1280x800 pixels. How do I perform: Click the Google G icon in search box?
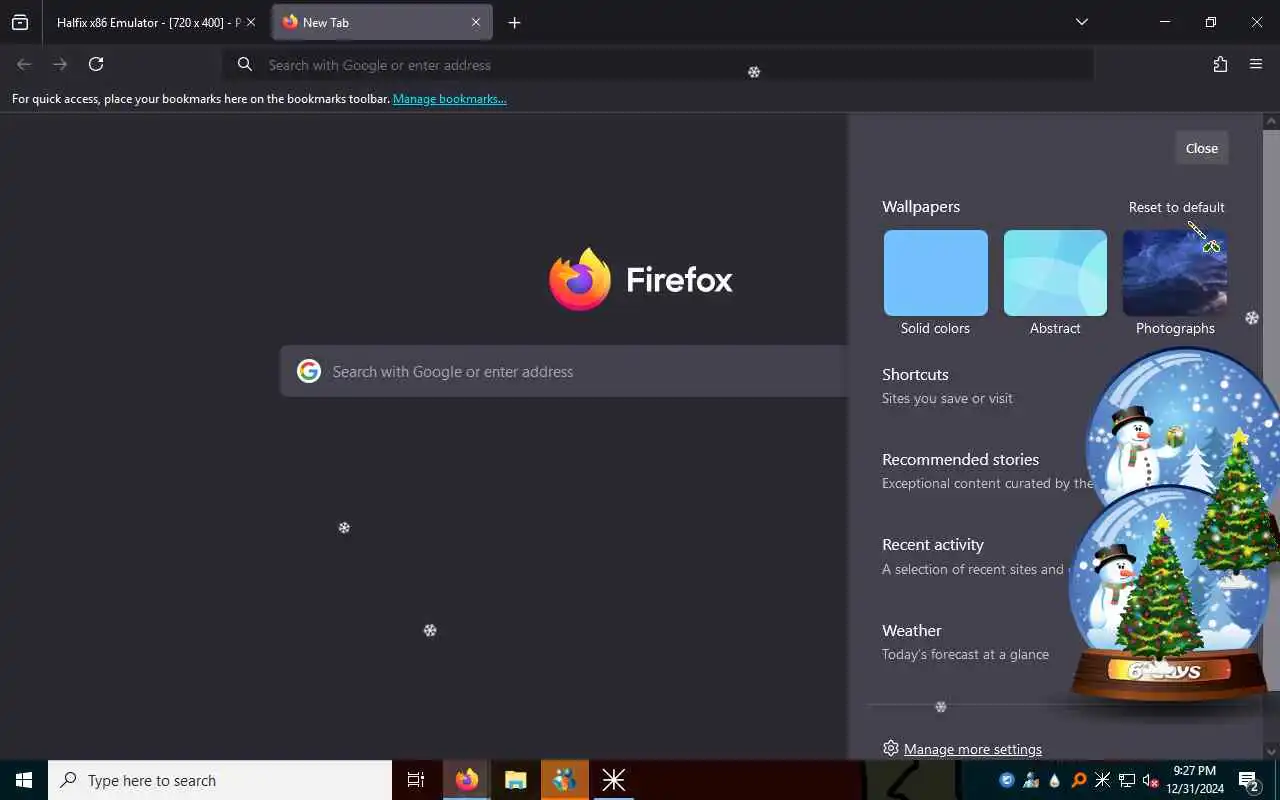click(309, 371)
